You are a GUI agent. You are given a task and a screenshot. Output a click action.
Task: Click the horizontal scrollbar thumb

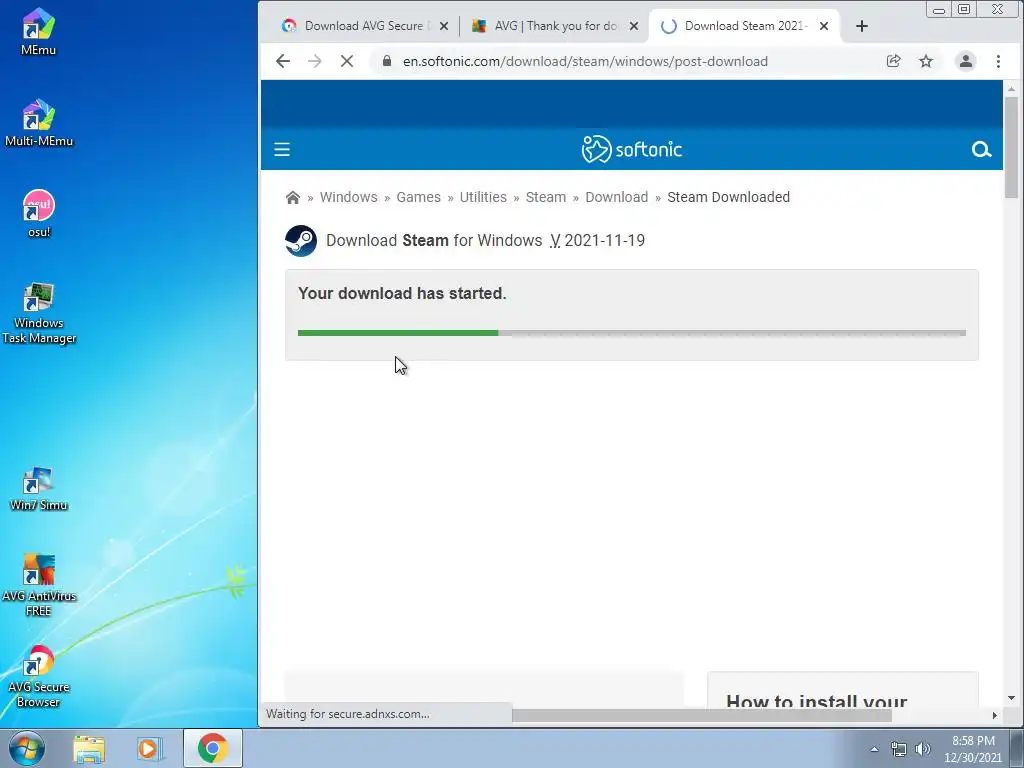pyautogui.click(x=701, y=715)
